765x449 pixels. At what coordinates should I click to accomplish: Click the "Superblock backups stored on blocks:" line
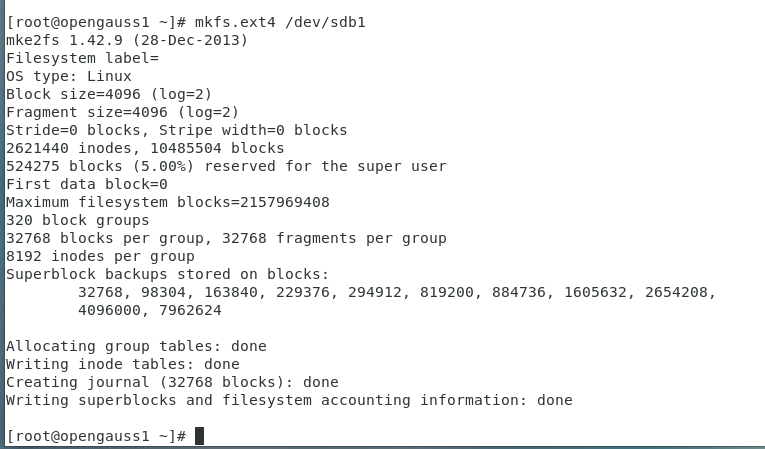pyautogui.click(x=168, y=274)
